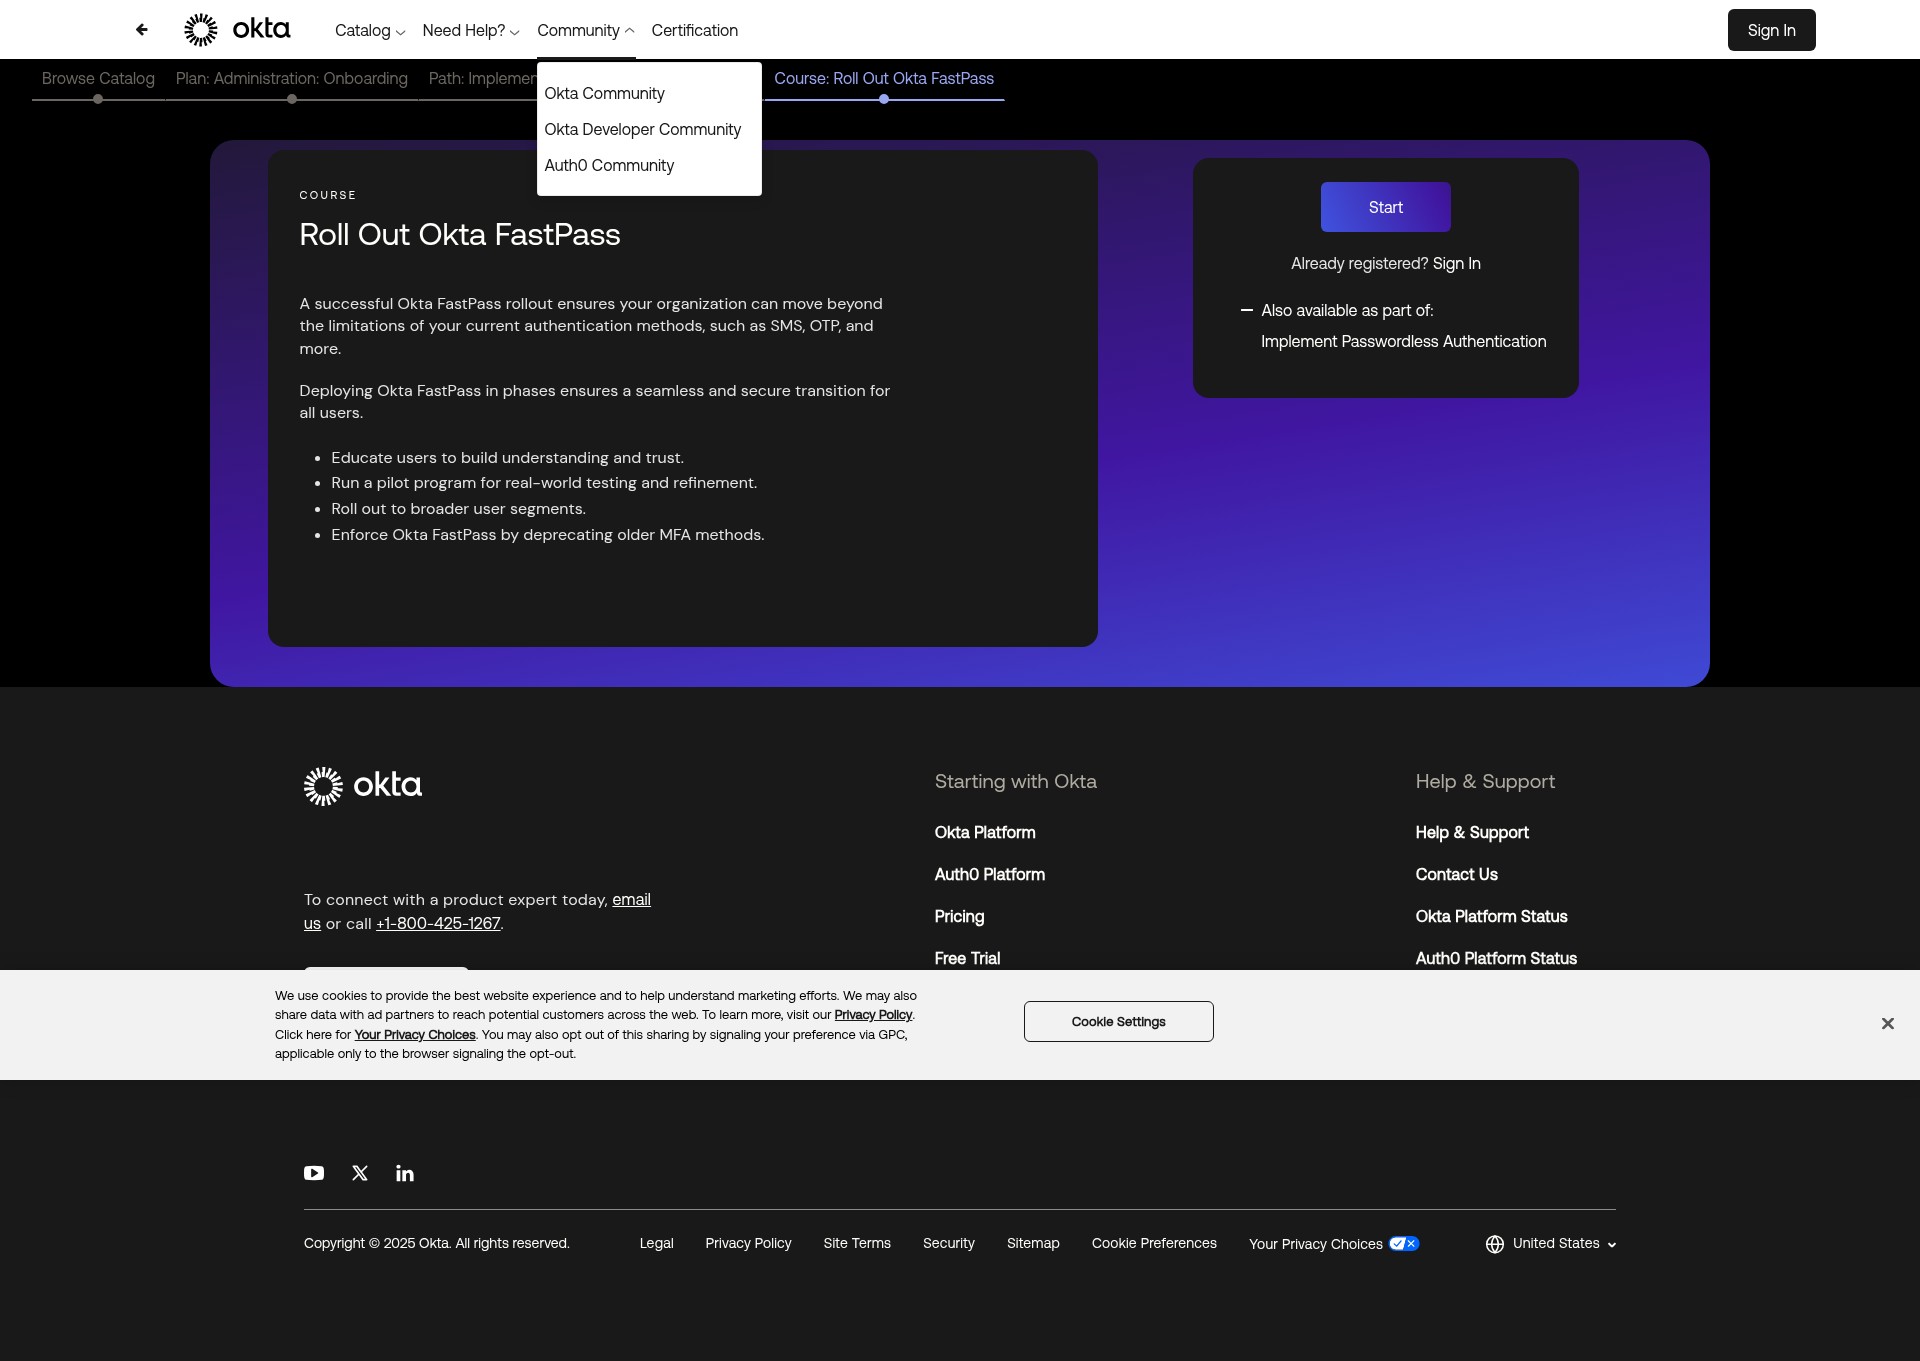Go to Browse Catalog breadcrumb
The image size is (1920, 1361).
(98, 78)
